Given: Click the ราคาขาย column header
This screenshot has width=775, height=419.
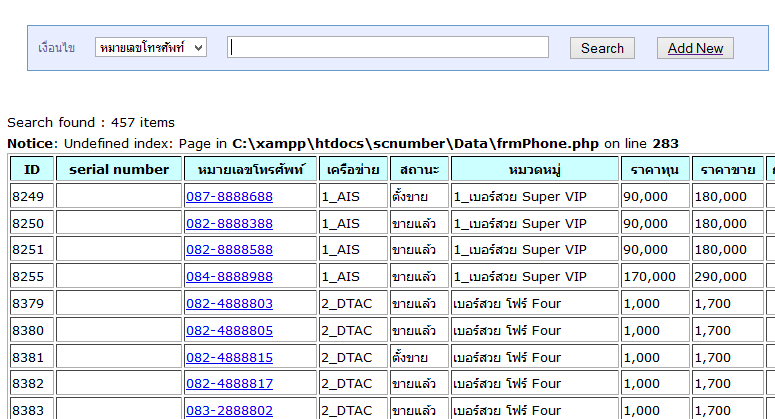Looking at the screenshot, I should coord(728,169).
